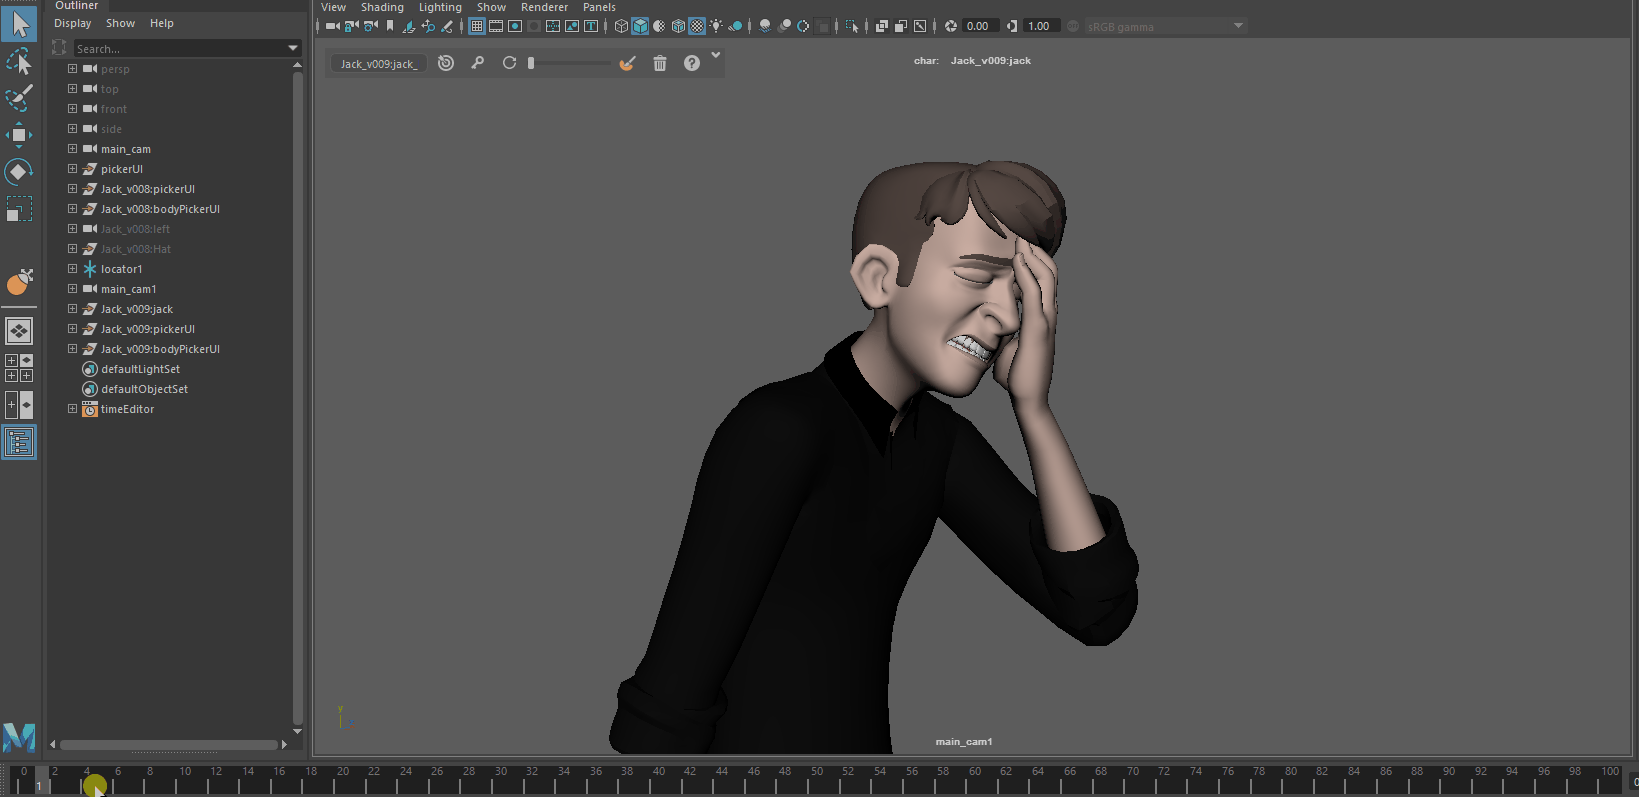The width and height of the screenshot is (1639, 797).
Task: Click the picker slider handle
Action: click(x=531, y=63)
